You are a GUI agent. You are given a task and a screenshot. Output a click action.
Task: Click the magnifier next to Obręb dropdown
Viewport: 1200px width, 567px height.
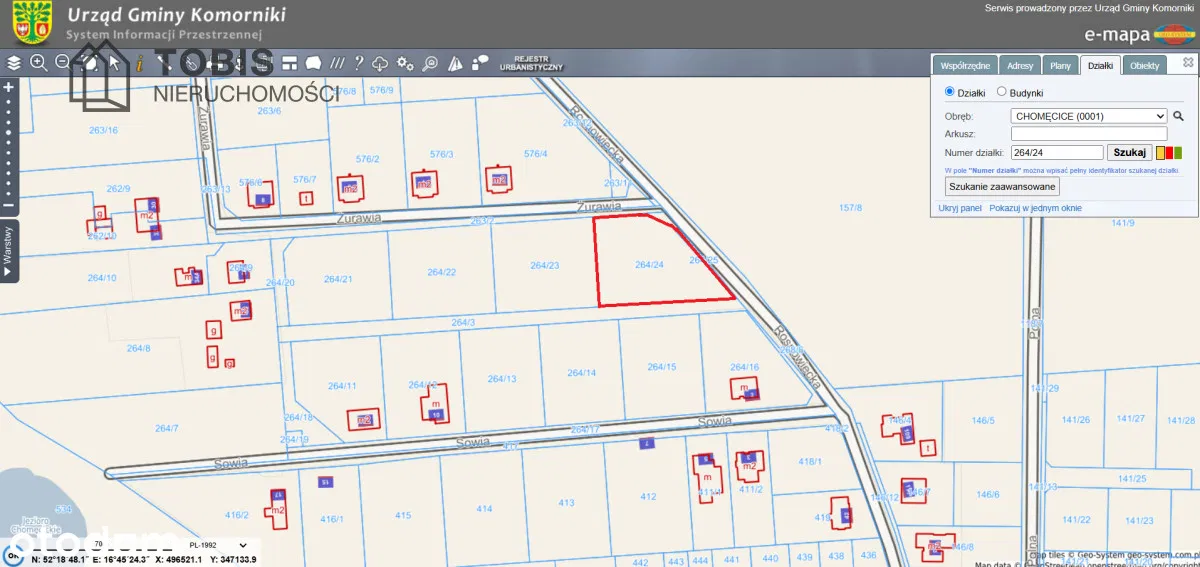1178,116
